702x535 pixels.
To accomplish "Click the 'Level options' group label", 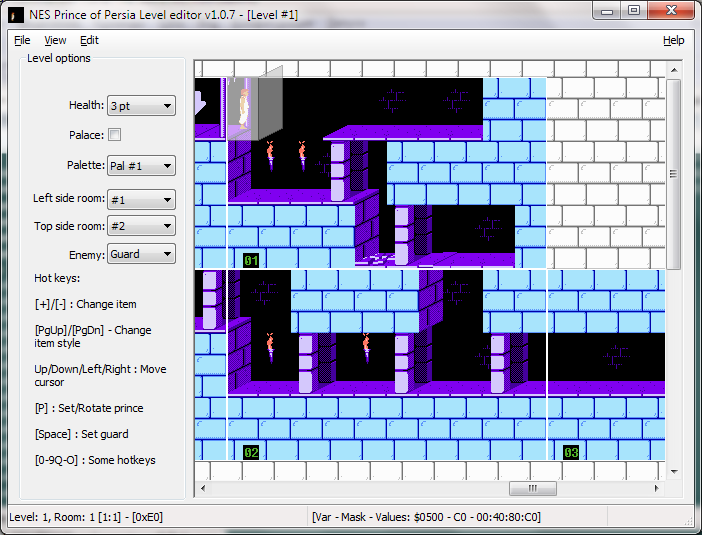I will 59,58.
